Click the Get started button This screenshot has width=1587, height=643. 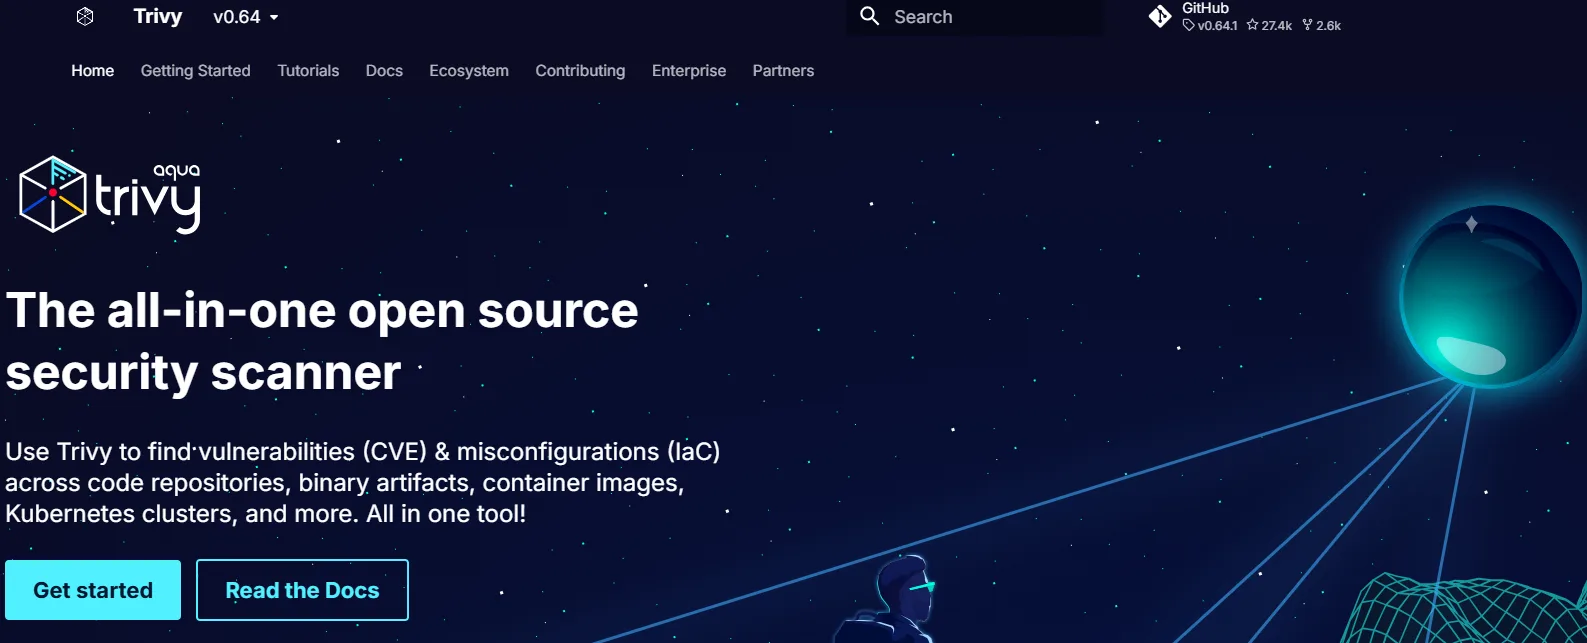(x=93, y=590)
